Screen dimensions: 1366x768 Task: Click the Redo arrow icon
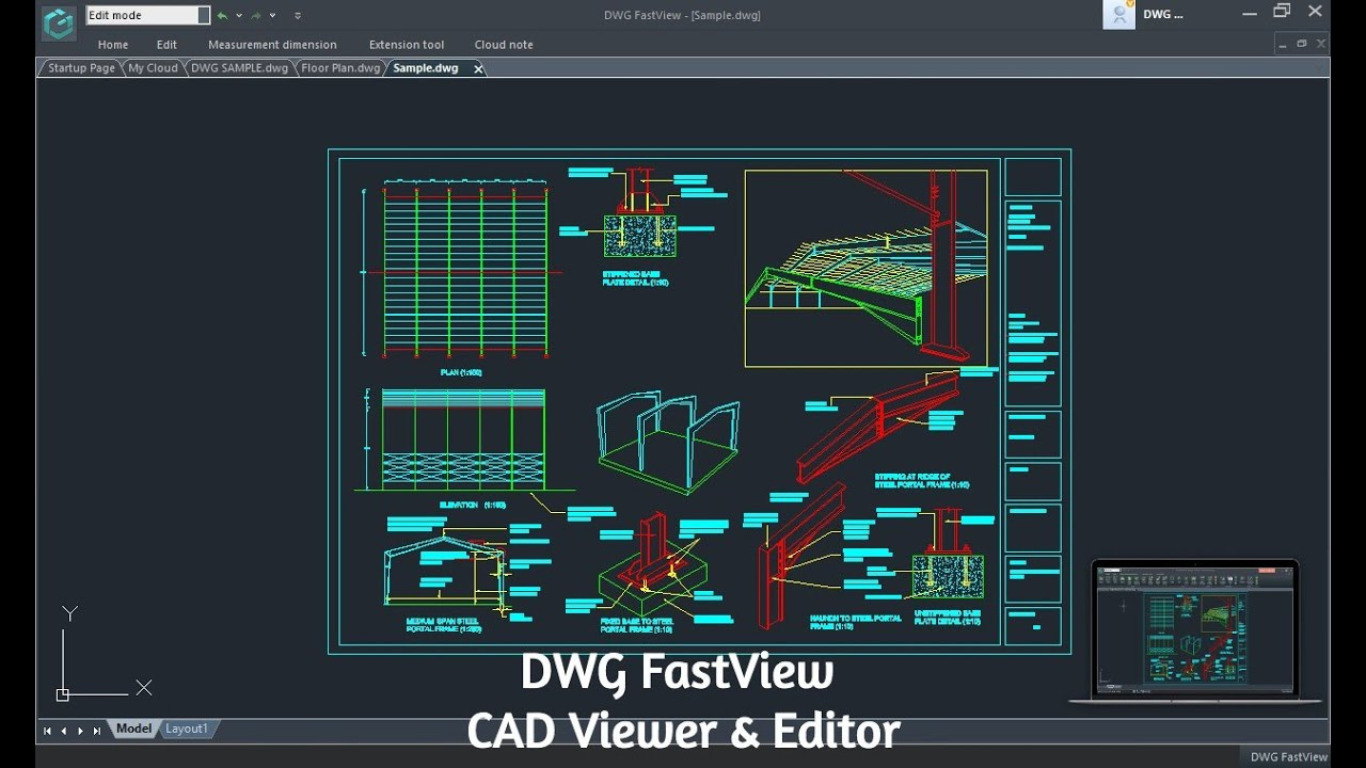tap(256, 15)
